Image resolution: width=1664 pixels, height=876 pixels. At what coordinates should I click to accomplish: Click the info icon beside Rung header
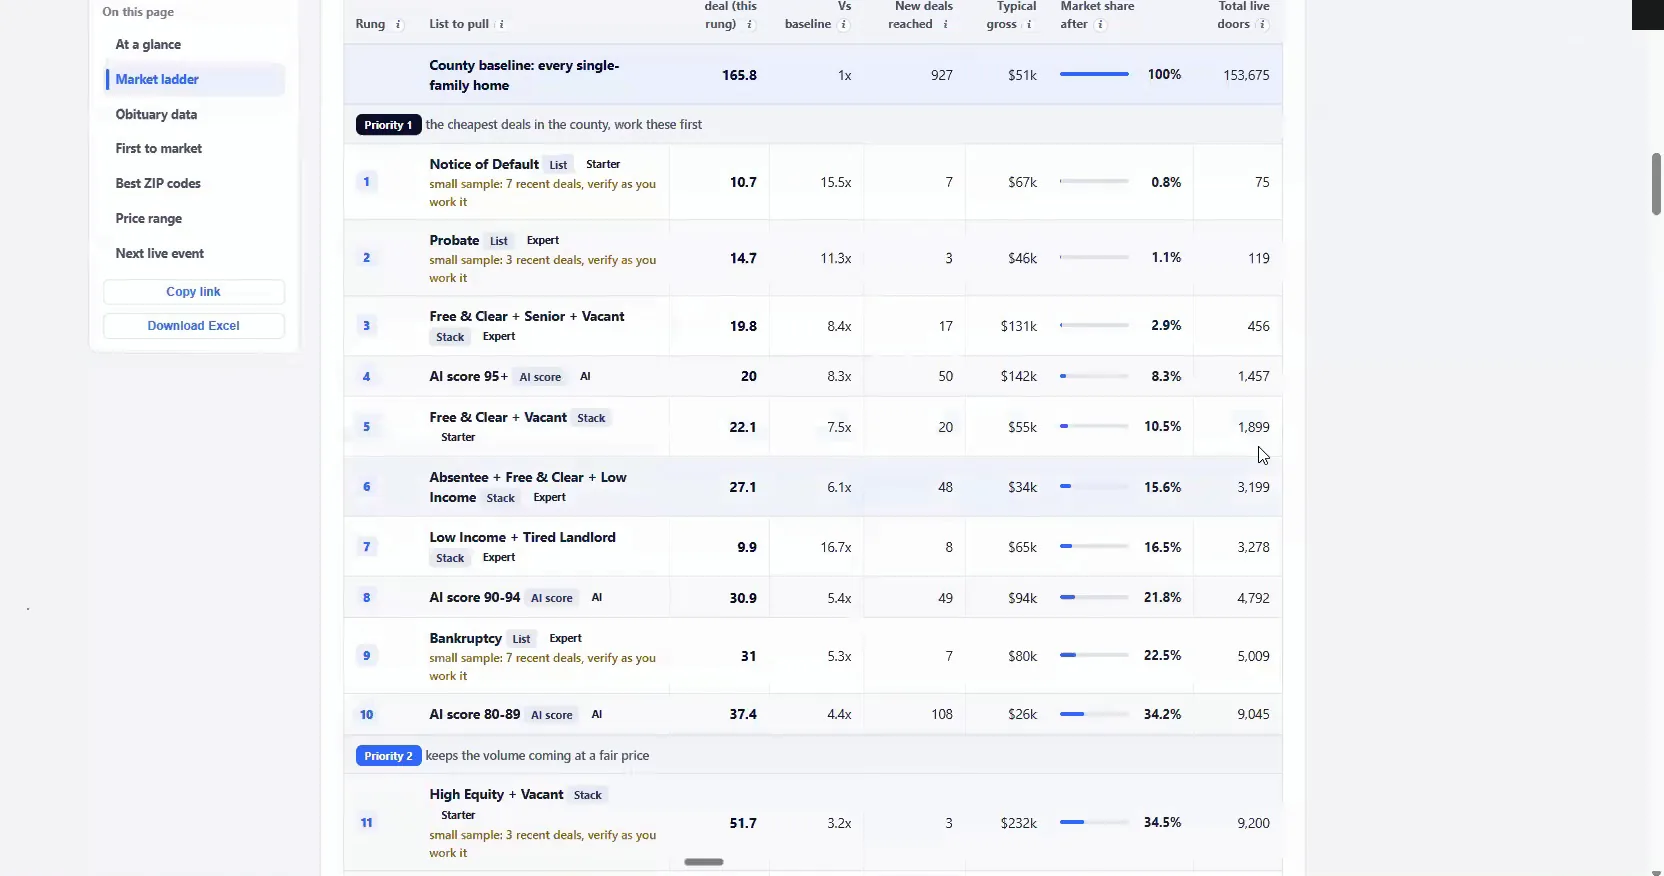398,24
